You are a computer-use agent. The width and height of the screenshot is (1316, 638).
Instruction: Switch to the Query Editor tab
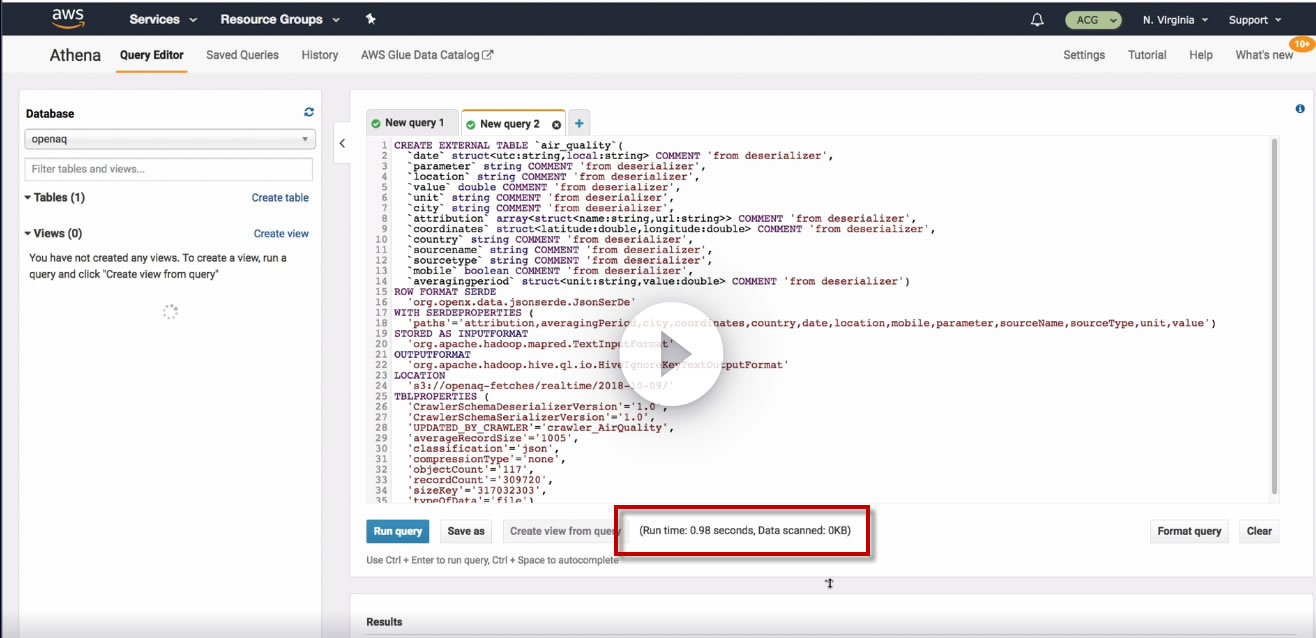pyautogui.click(x=152, y=55)
